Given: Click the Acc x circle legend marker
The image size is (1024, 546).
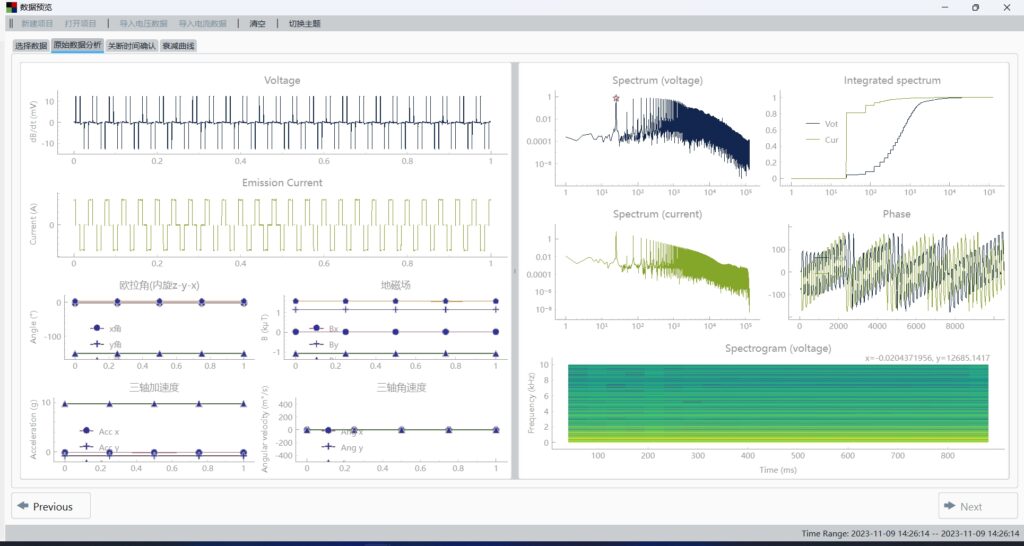Looking at the screenshot, I should [86, 431].
